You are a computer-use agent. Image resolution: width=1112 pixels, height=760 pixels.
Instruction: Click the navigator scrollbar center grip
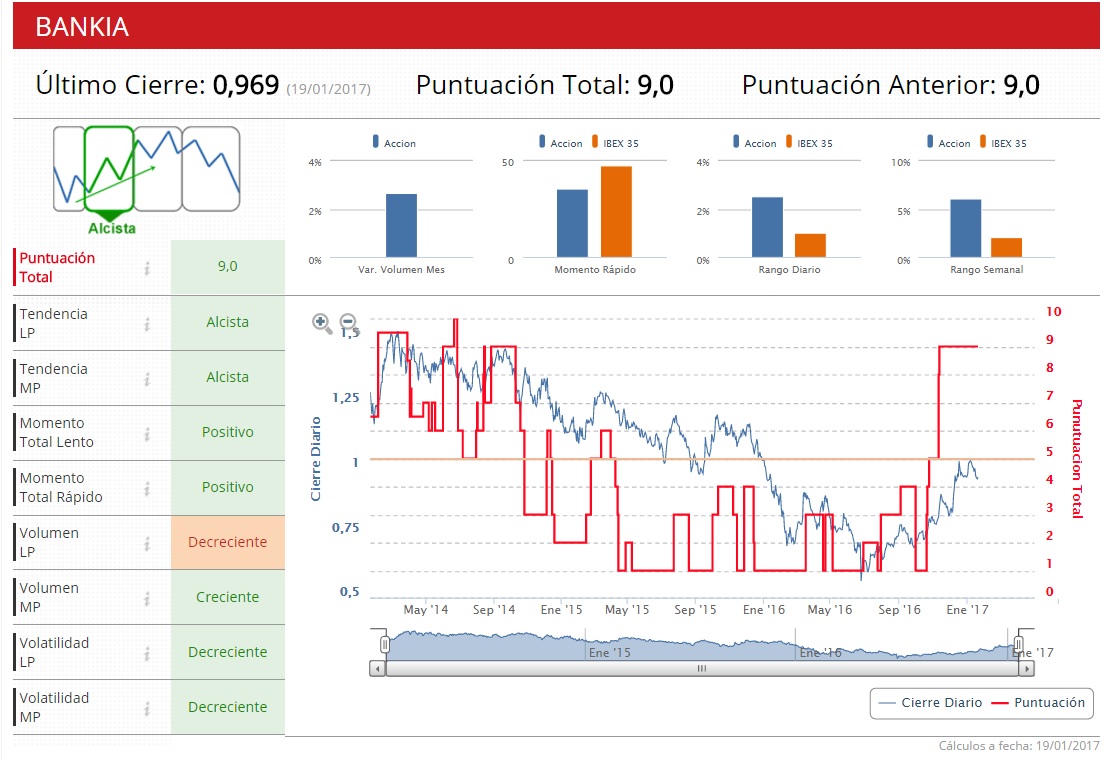701,669
